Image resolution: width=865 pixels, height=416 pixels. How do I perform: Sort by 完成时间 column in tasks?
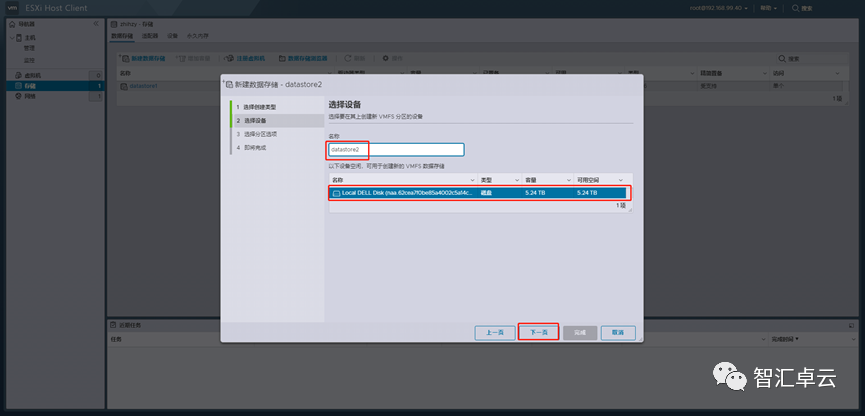[785, 339]
